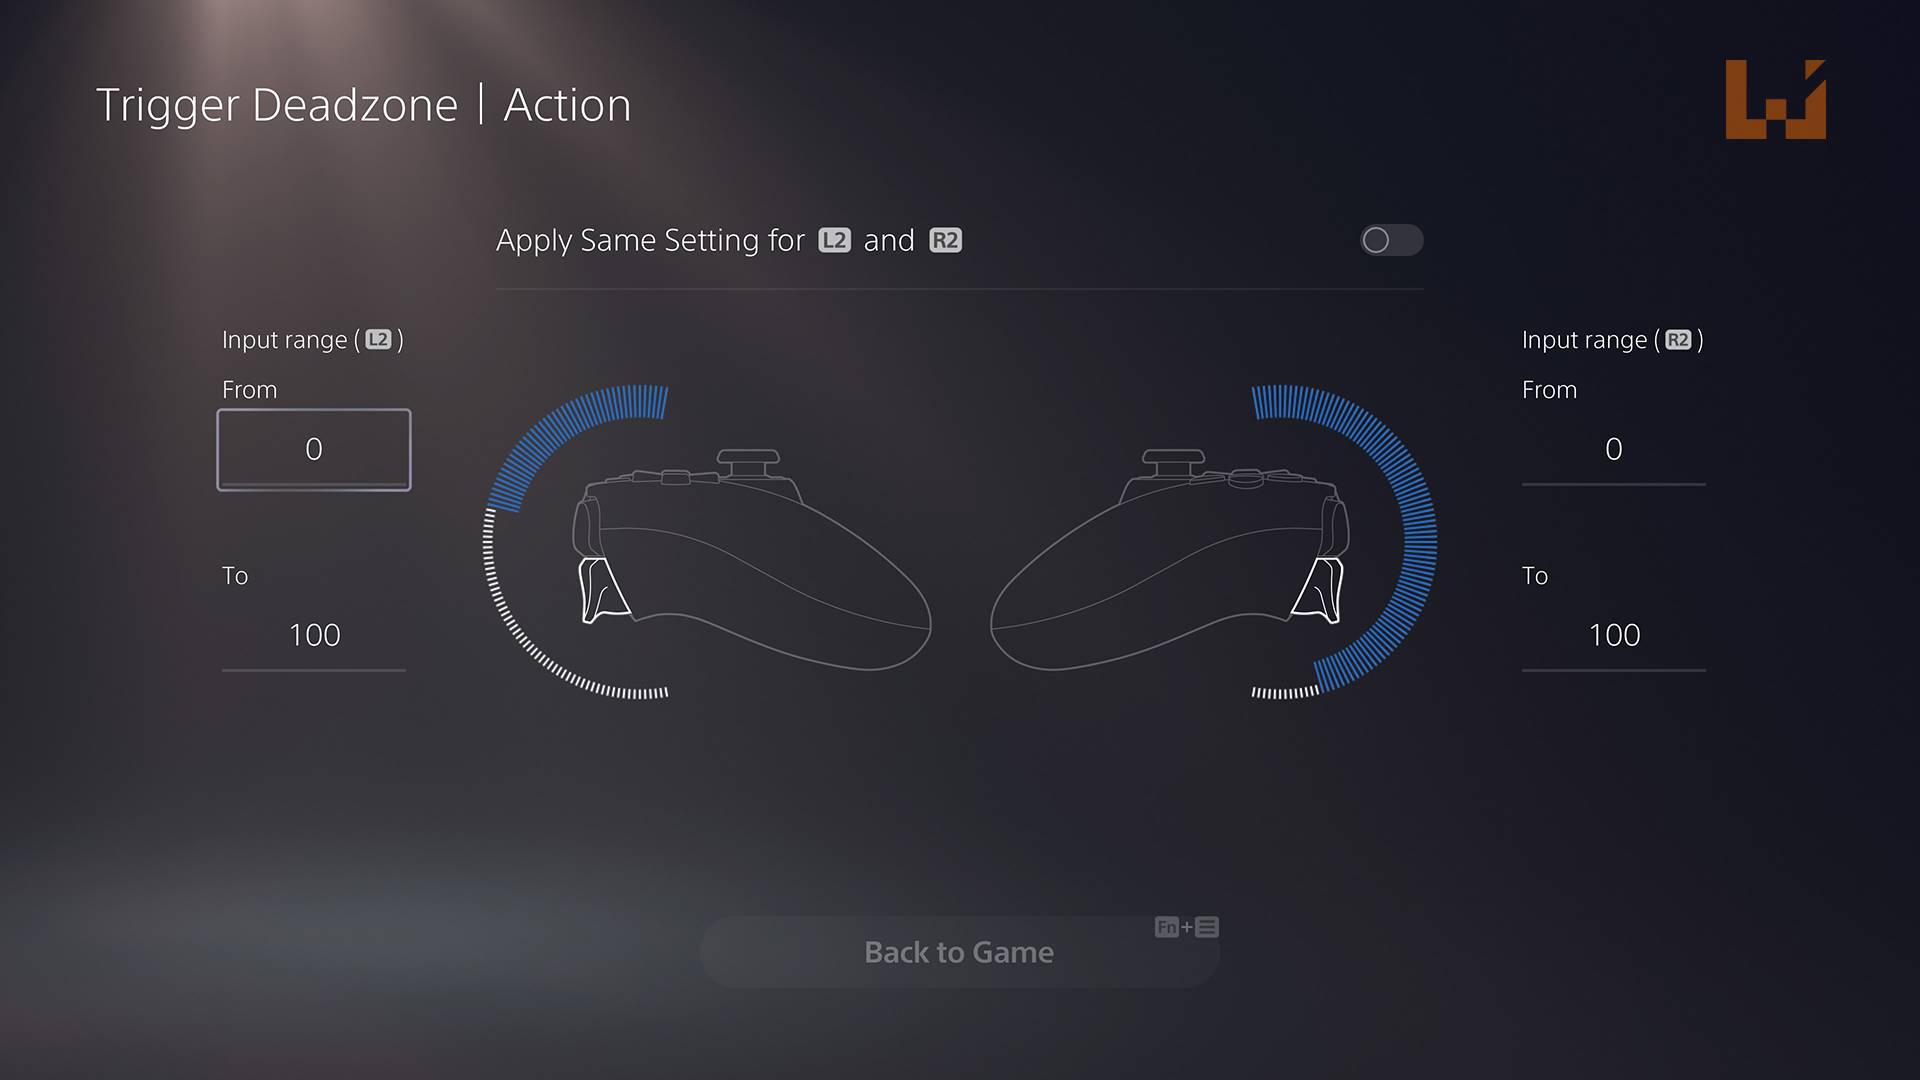Image resolution: width=1920 pixels, height=1080 pixels.
Task: Click Back to Game button
Action: (x=960, y=951)
